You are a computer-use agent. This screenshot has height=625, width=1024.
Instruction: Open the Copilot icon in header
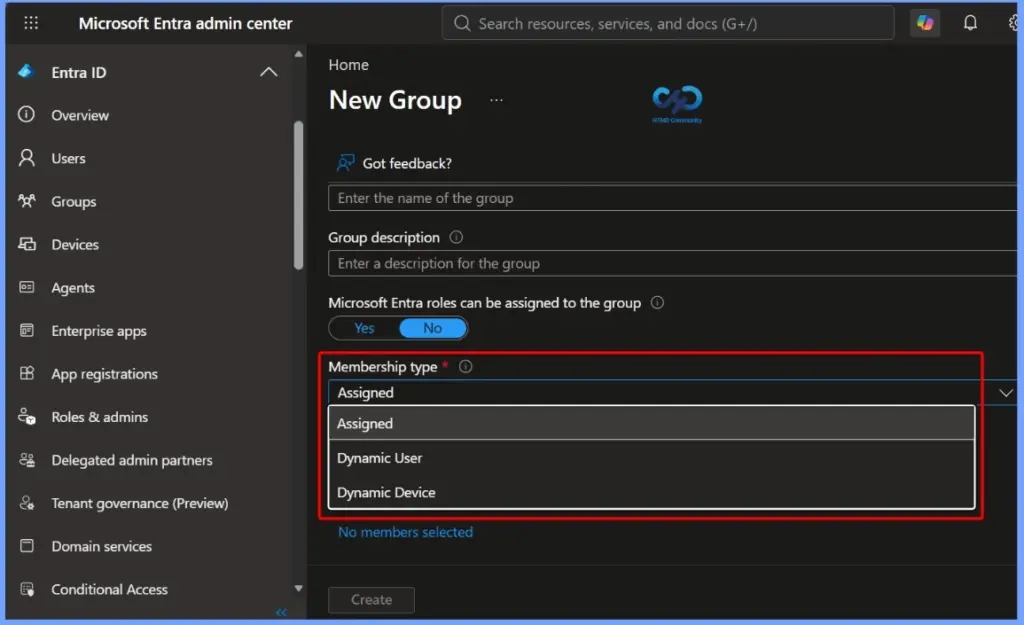(x=925, y=24)
